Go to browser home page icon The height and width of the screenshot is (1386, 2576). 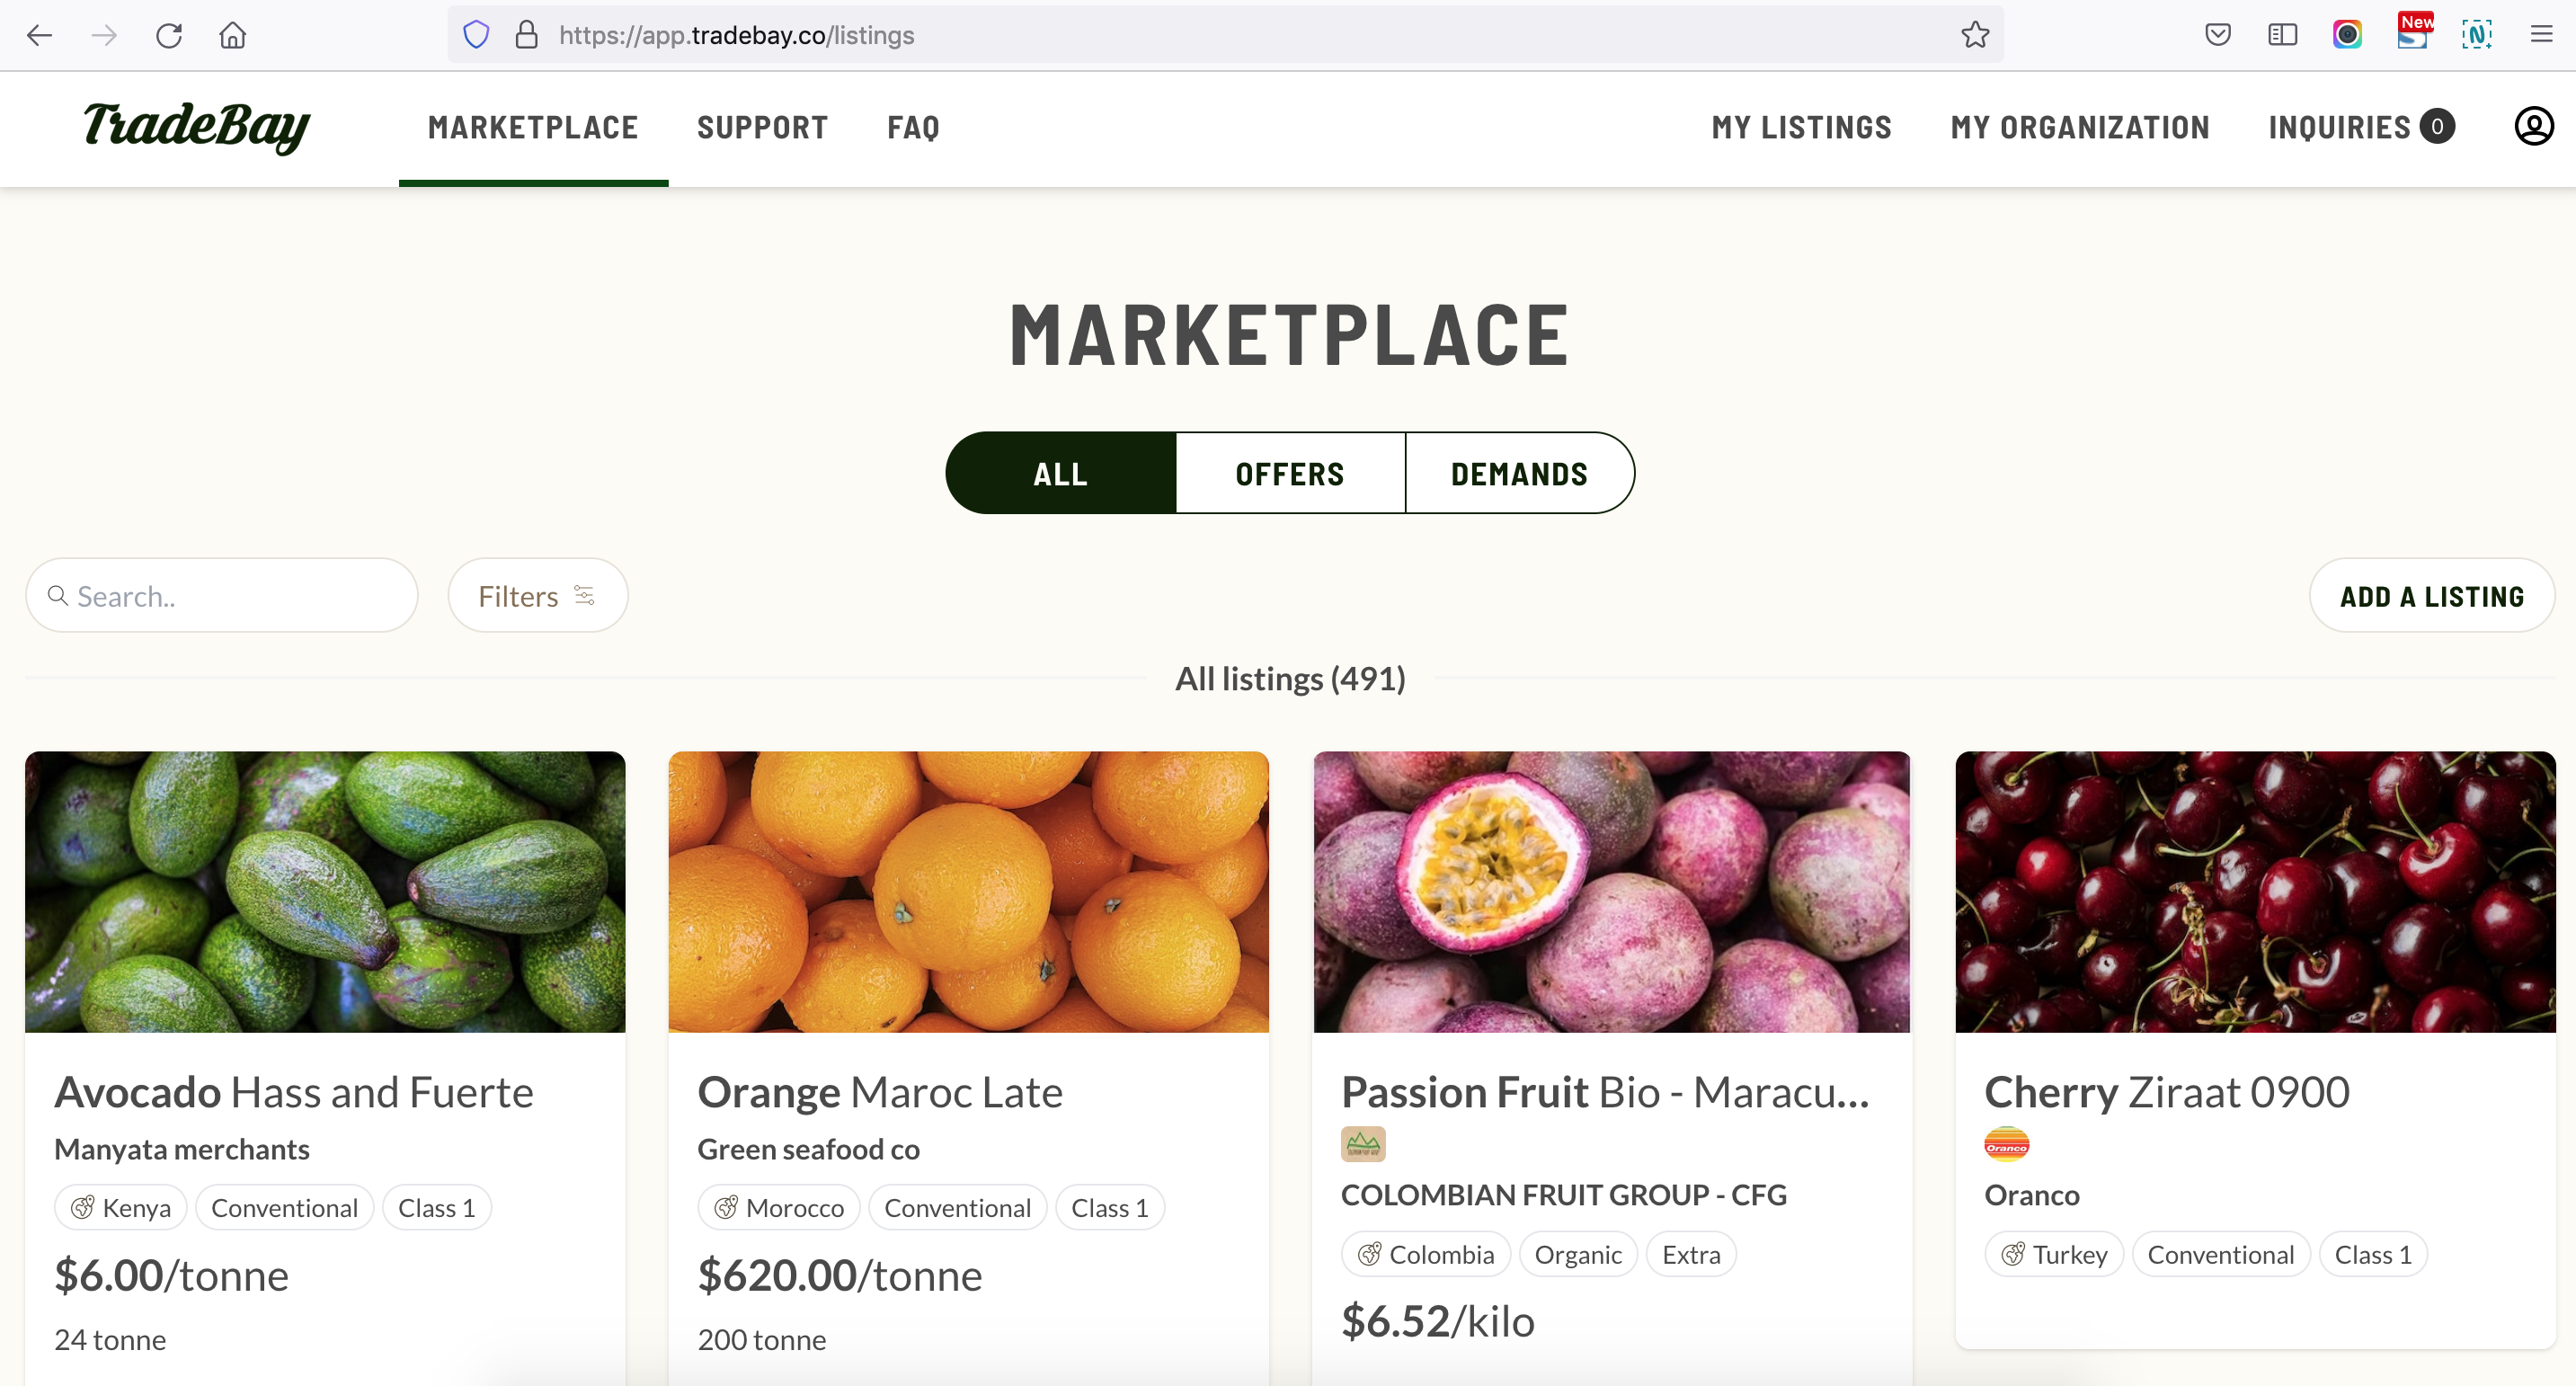click(x=233, y=35)
